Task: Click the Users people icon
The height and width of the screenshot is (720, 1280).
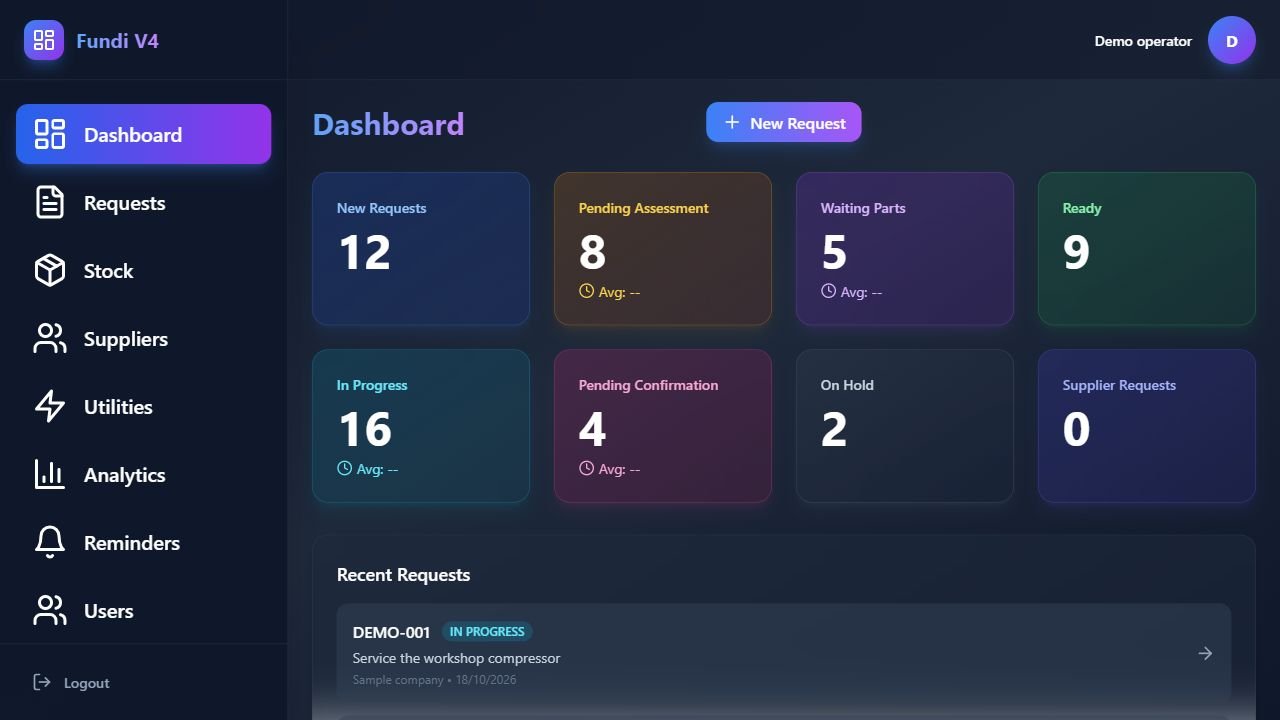Action: point(50,610)
